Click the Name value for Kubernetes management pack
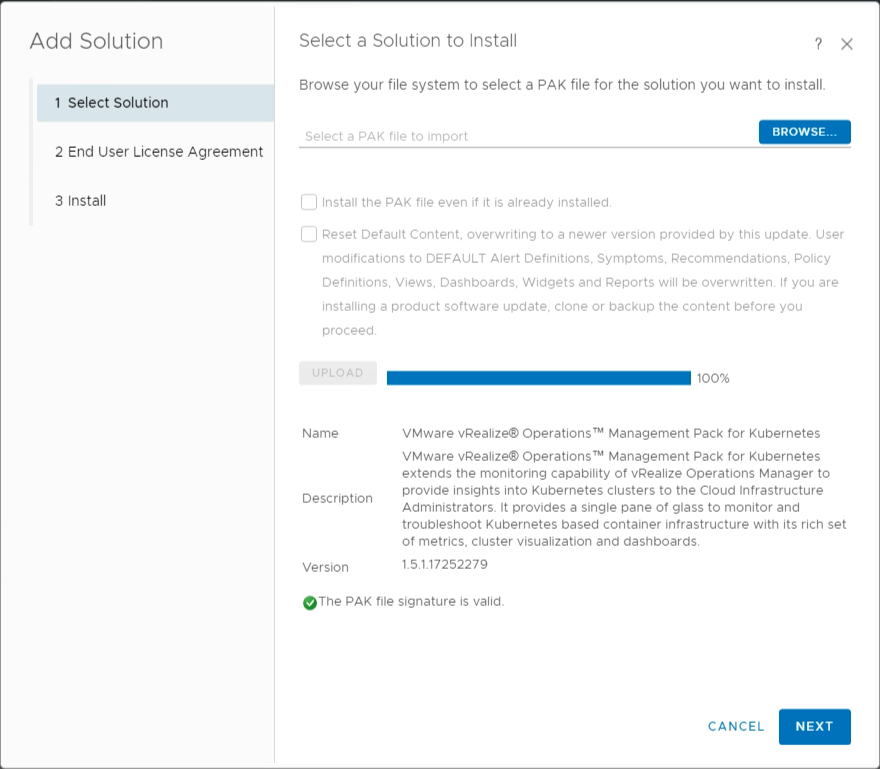The height and width of the screenshot is (769, 880). point(611,433)
